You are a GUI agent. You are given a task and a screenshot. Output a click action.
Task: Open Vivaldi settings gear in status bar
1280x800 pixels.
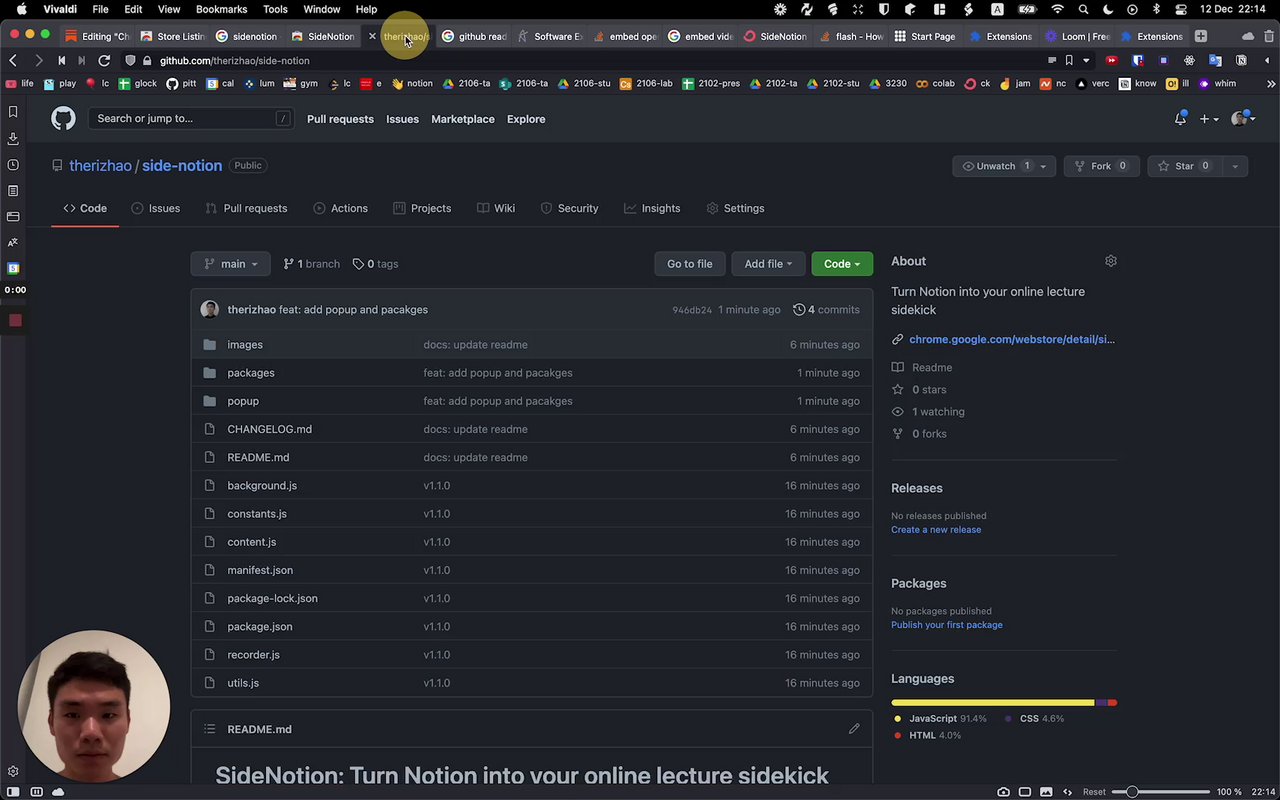13,772
